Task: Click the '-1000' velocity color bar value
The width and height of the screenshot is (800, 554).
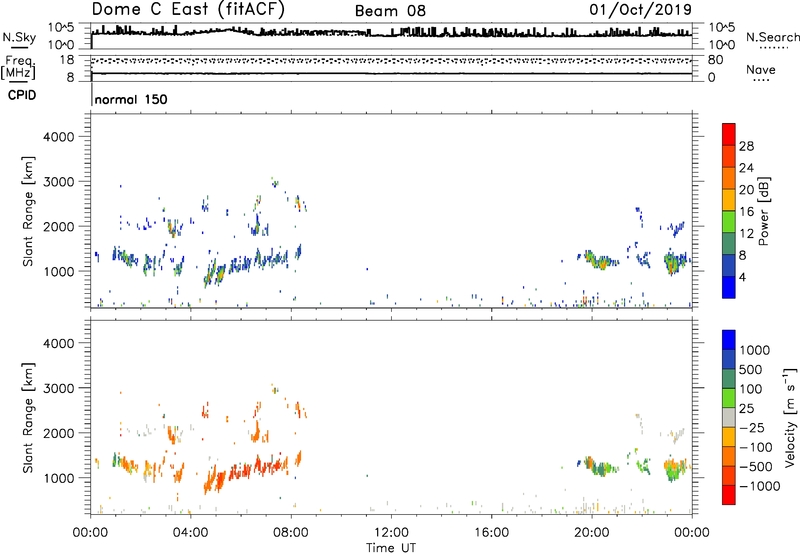Action: (x=760, y=486)
